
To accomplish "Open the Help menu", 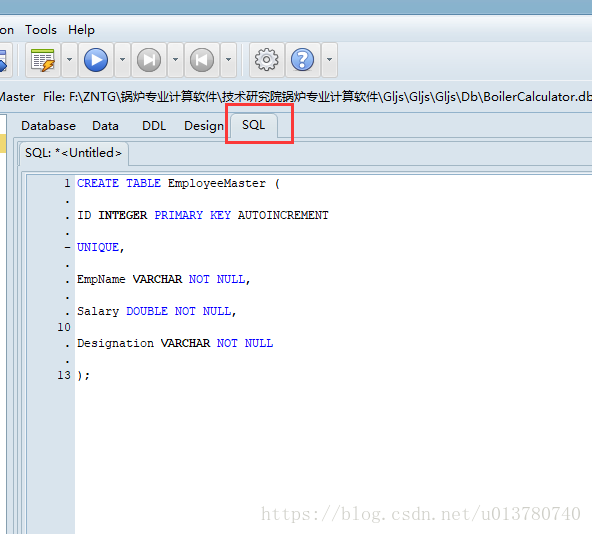I will pyautogui.click(x=81, y=30).
